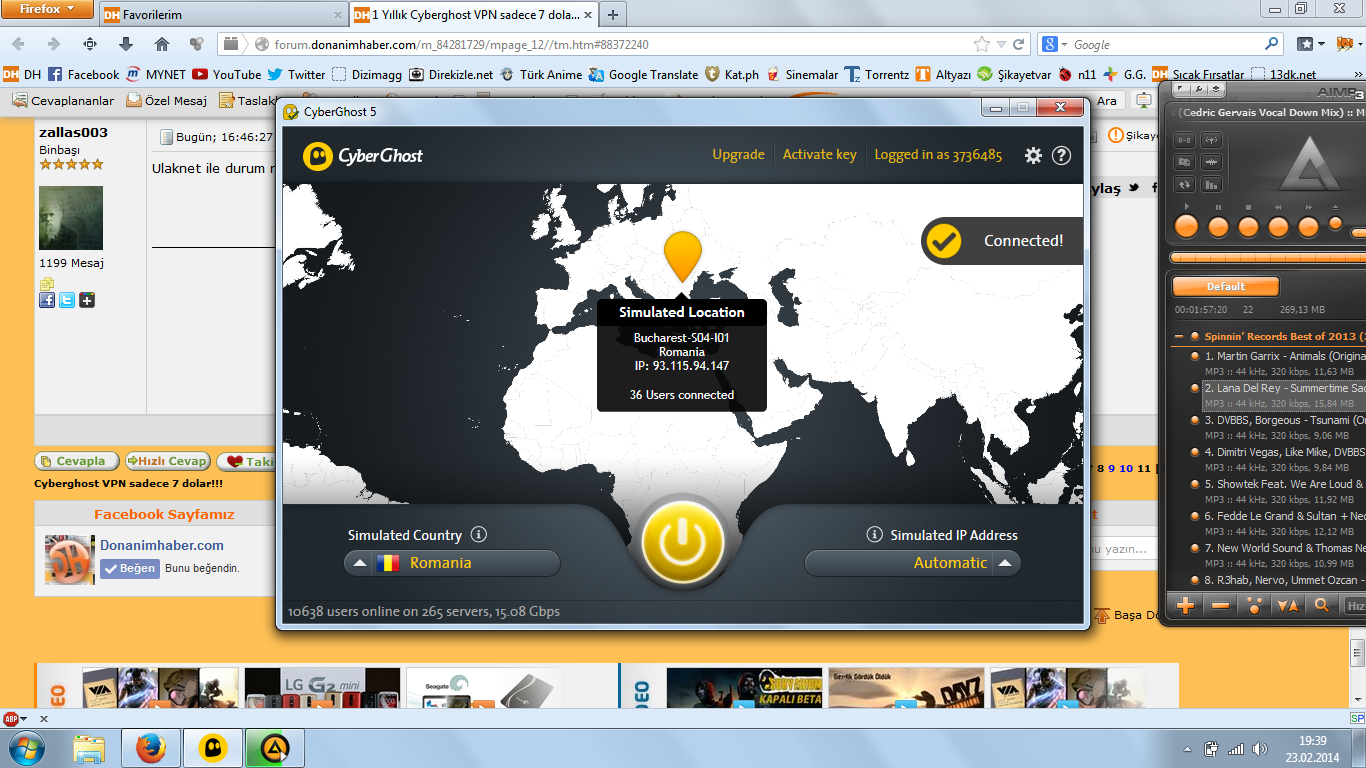This screenshot has height=768, width=1366.
Task: Open Google Translate bookmark
Action: (644, 74)
